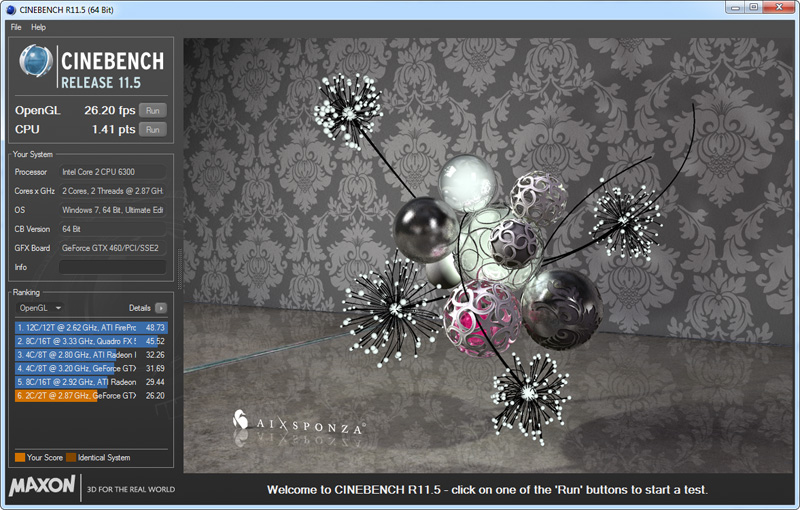
Task: Run the CPU benchmark test
Action: 153,130
